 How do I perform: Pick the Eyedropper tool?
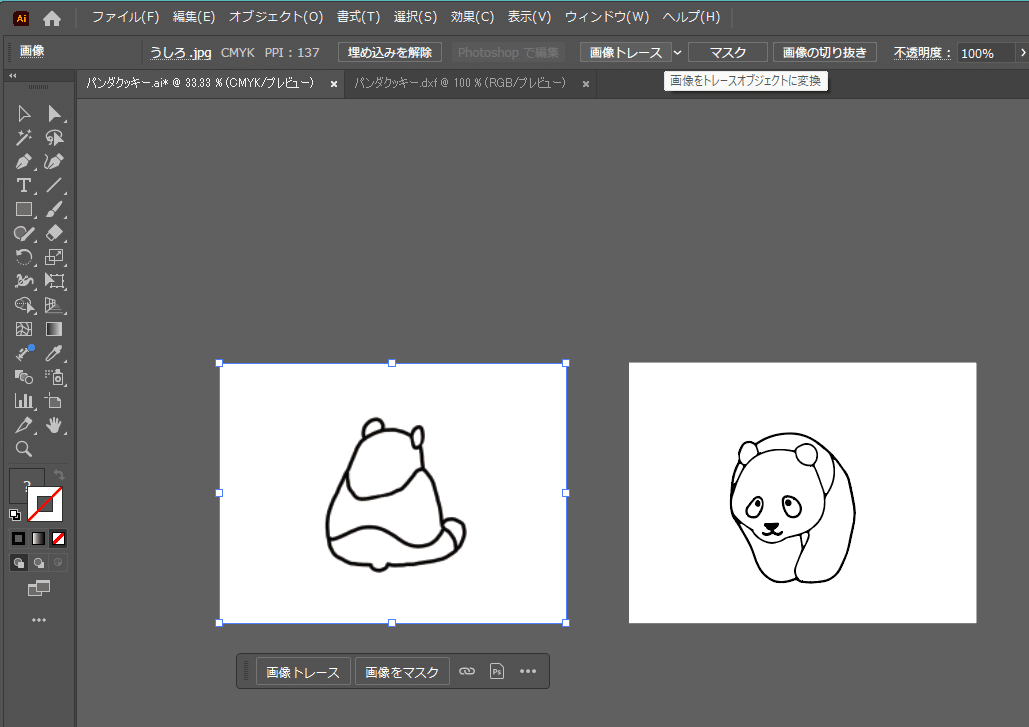(54, 353)
